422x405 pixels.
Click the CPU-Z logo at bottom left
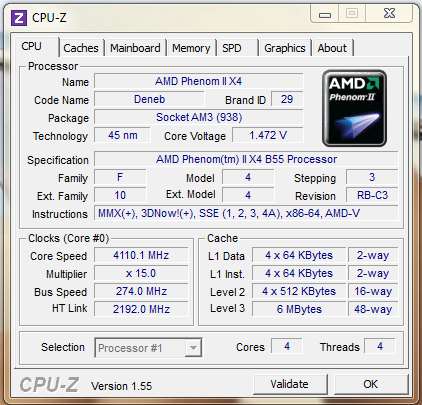coord(49,385)
